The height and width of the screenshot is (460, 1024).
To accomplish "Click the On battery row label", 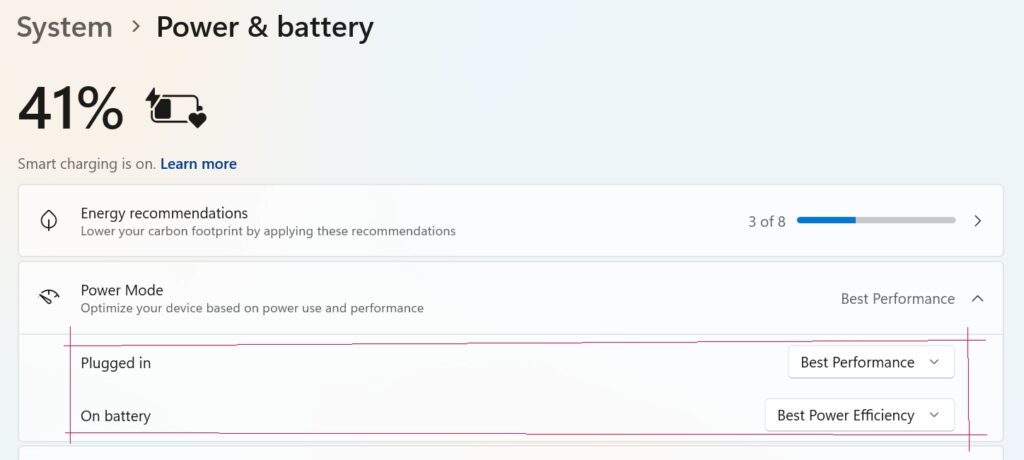I will click(116, 416).
